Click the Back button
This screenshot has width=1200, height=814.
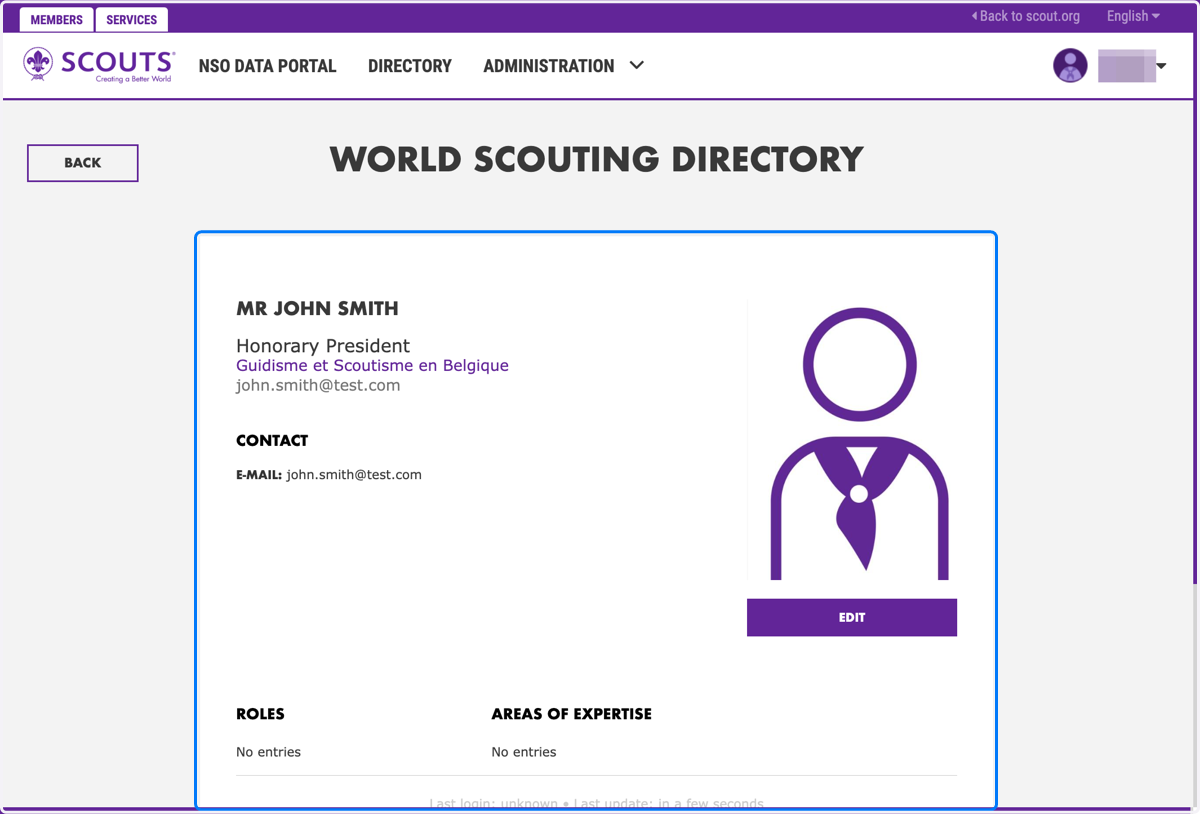[83, 163]
